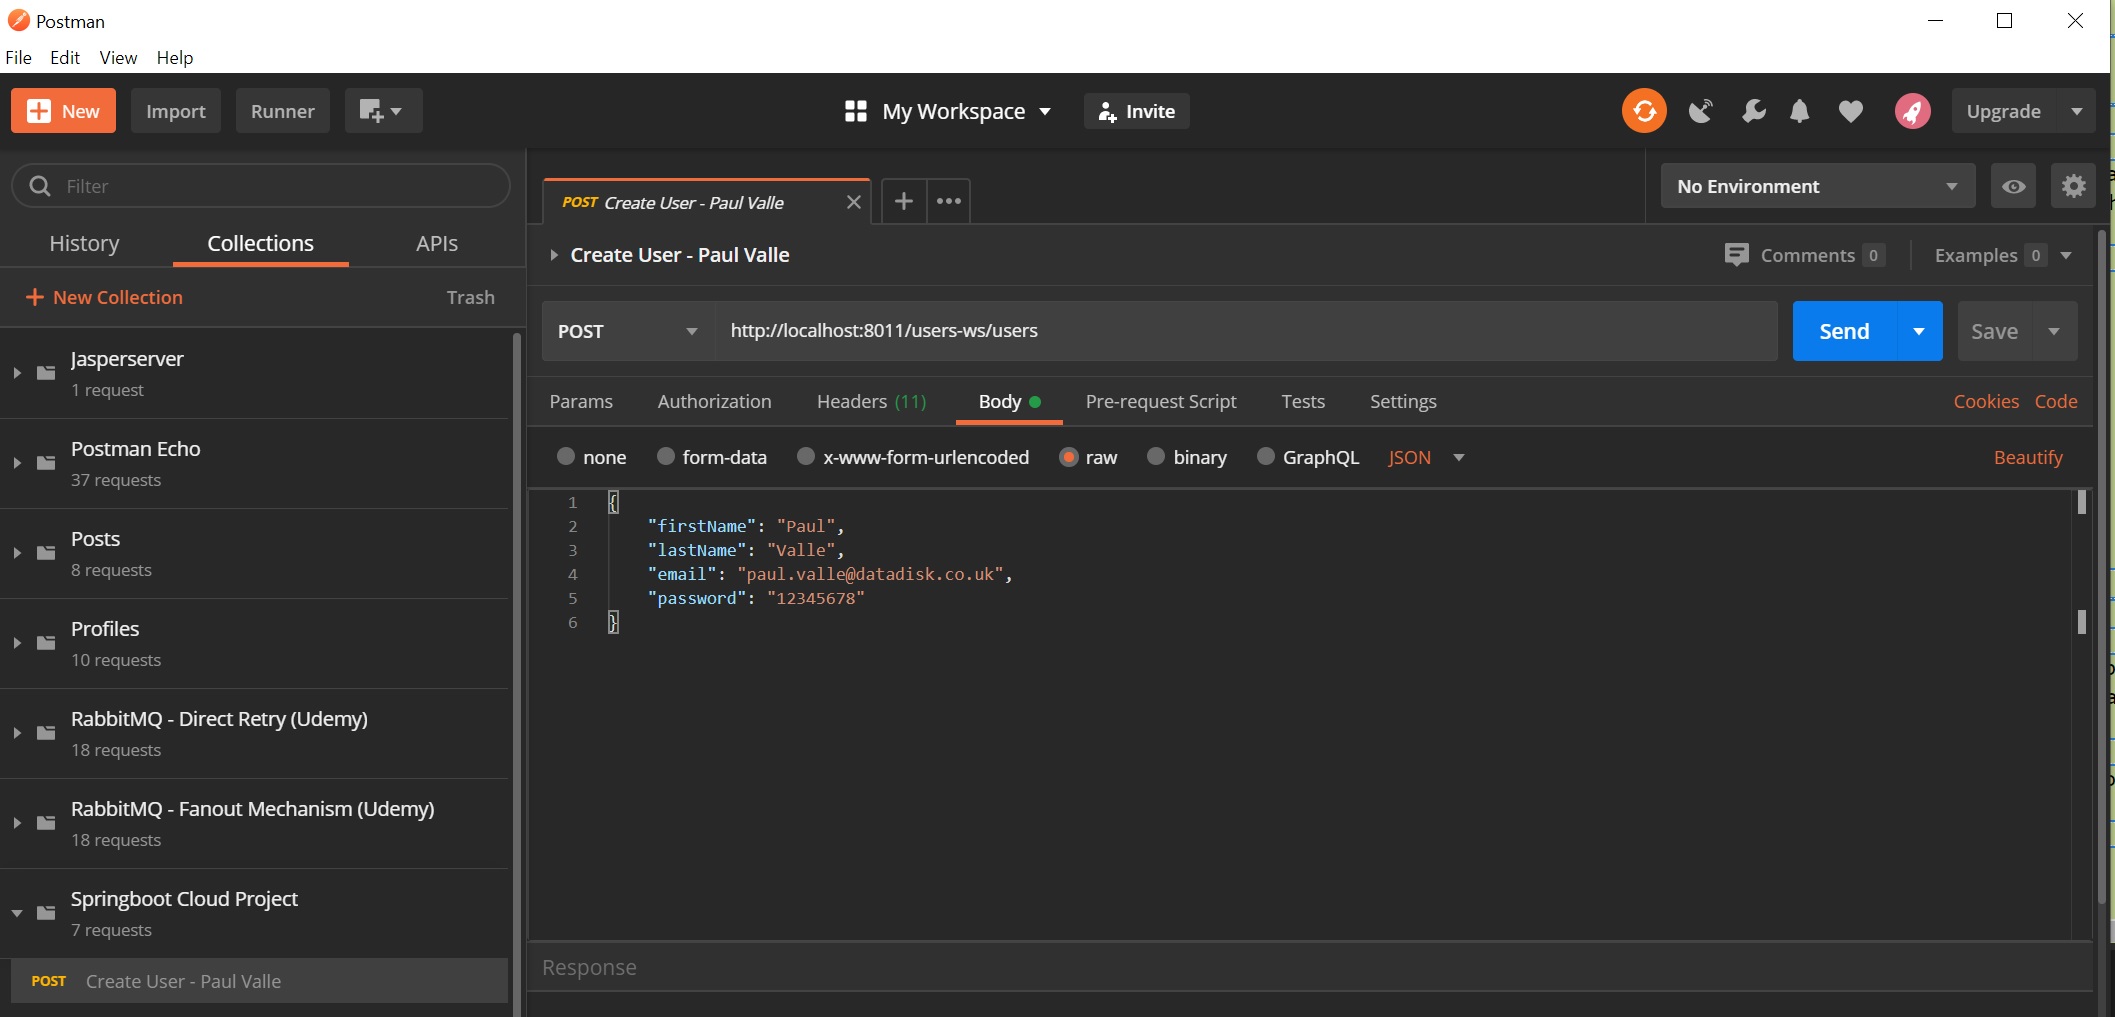Click the orange sync status icon
The width and height of the screenshot is (2115, 1017).
click(x=1644, y=111)
